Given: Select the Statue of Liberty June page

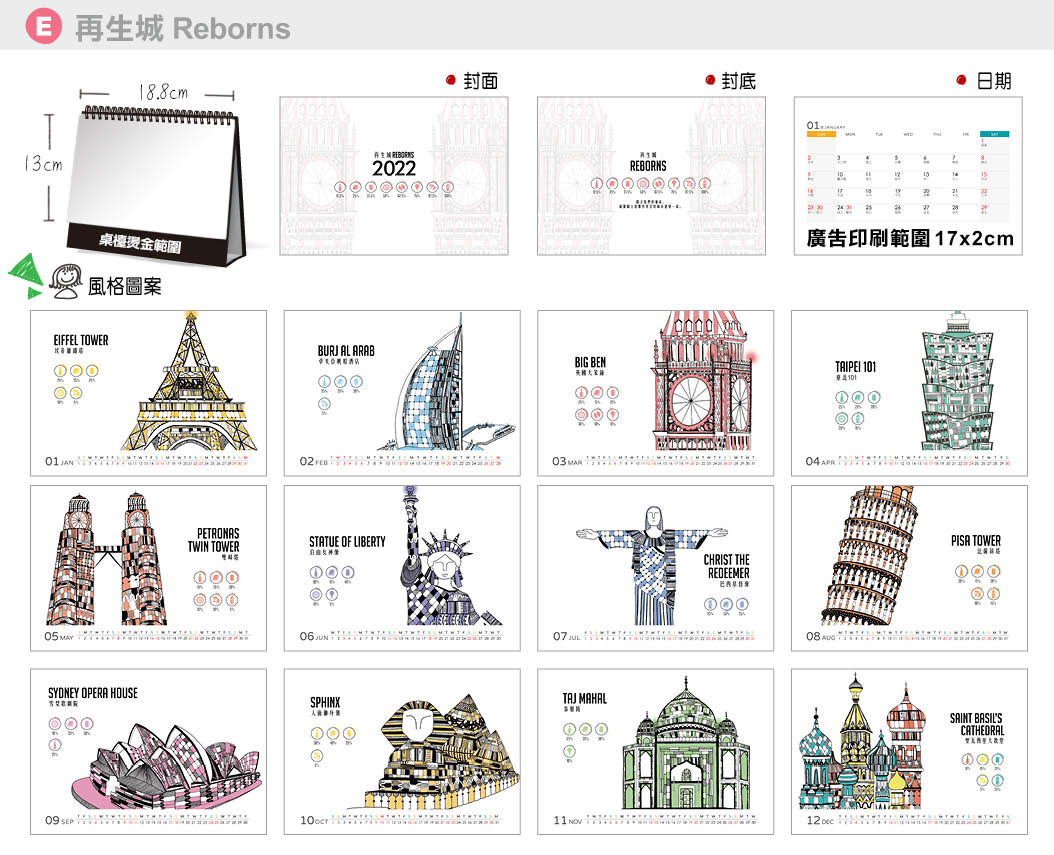Looking at the screenshot, I should tap(402, 568).
